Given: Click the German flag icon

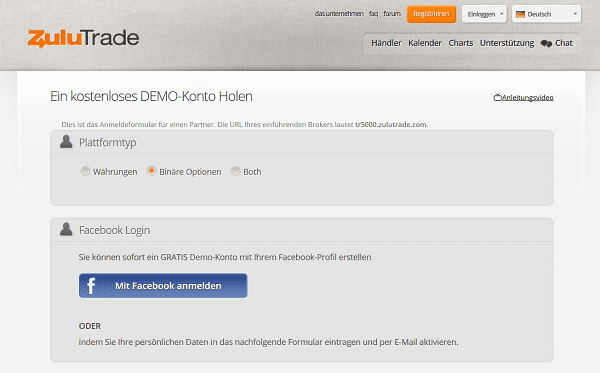Looking at the screenshot, I should click(520, 14).
